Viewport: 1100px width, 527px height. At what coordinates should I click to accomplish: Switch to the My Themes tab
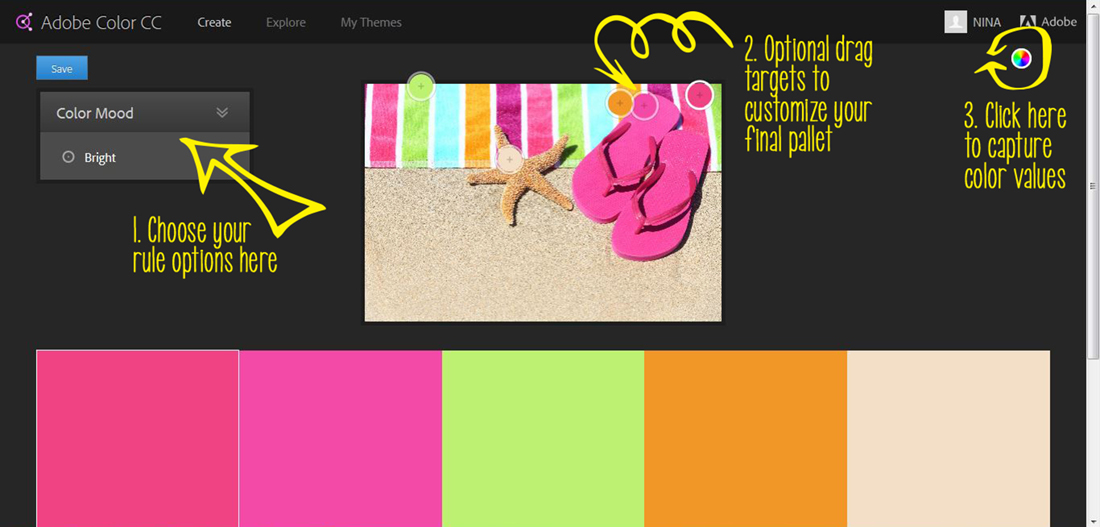371,22
